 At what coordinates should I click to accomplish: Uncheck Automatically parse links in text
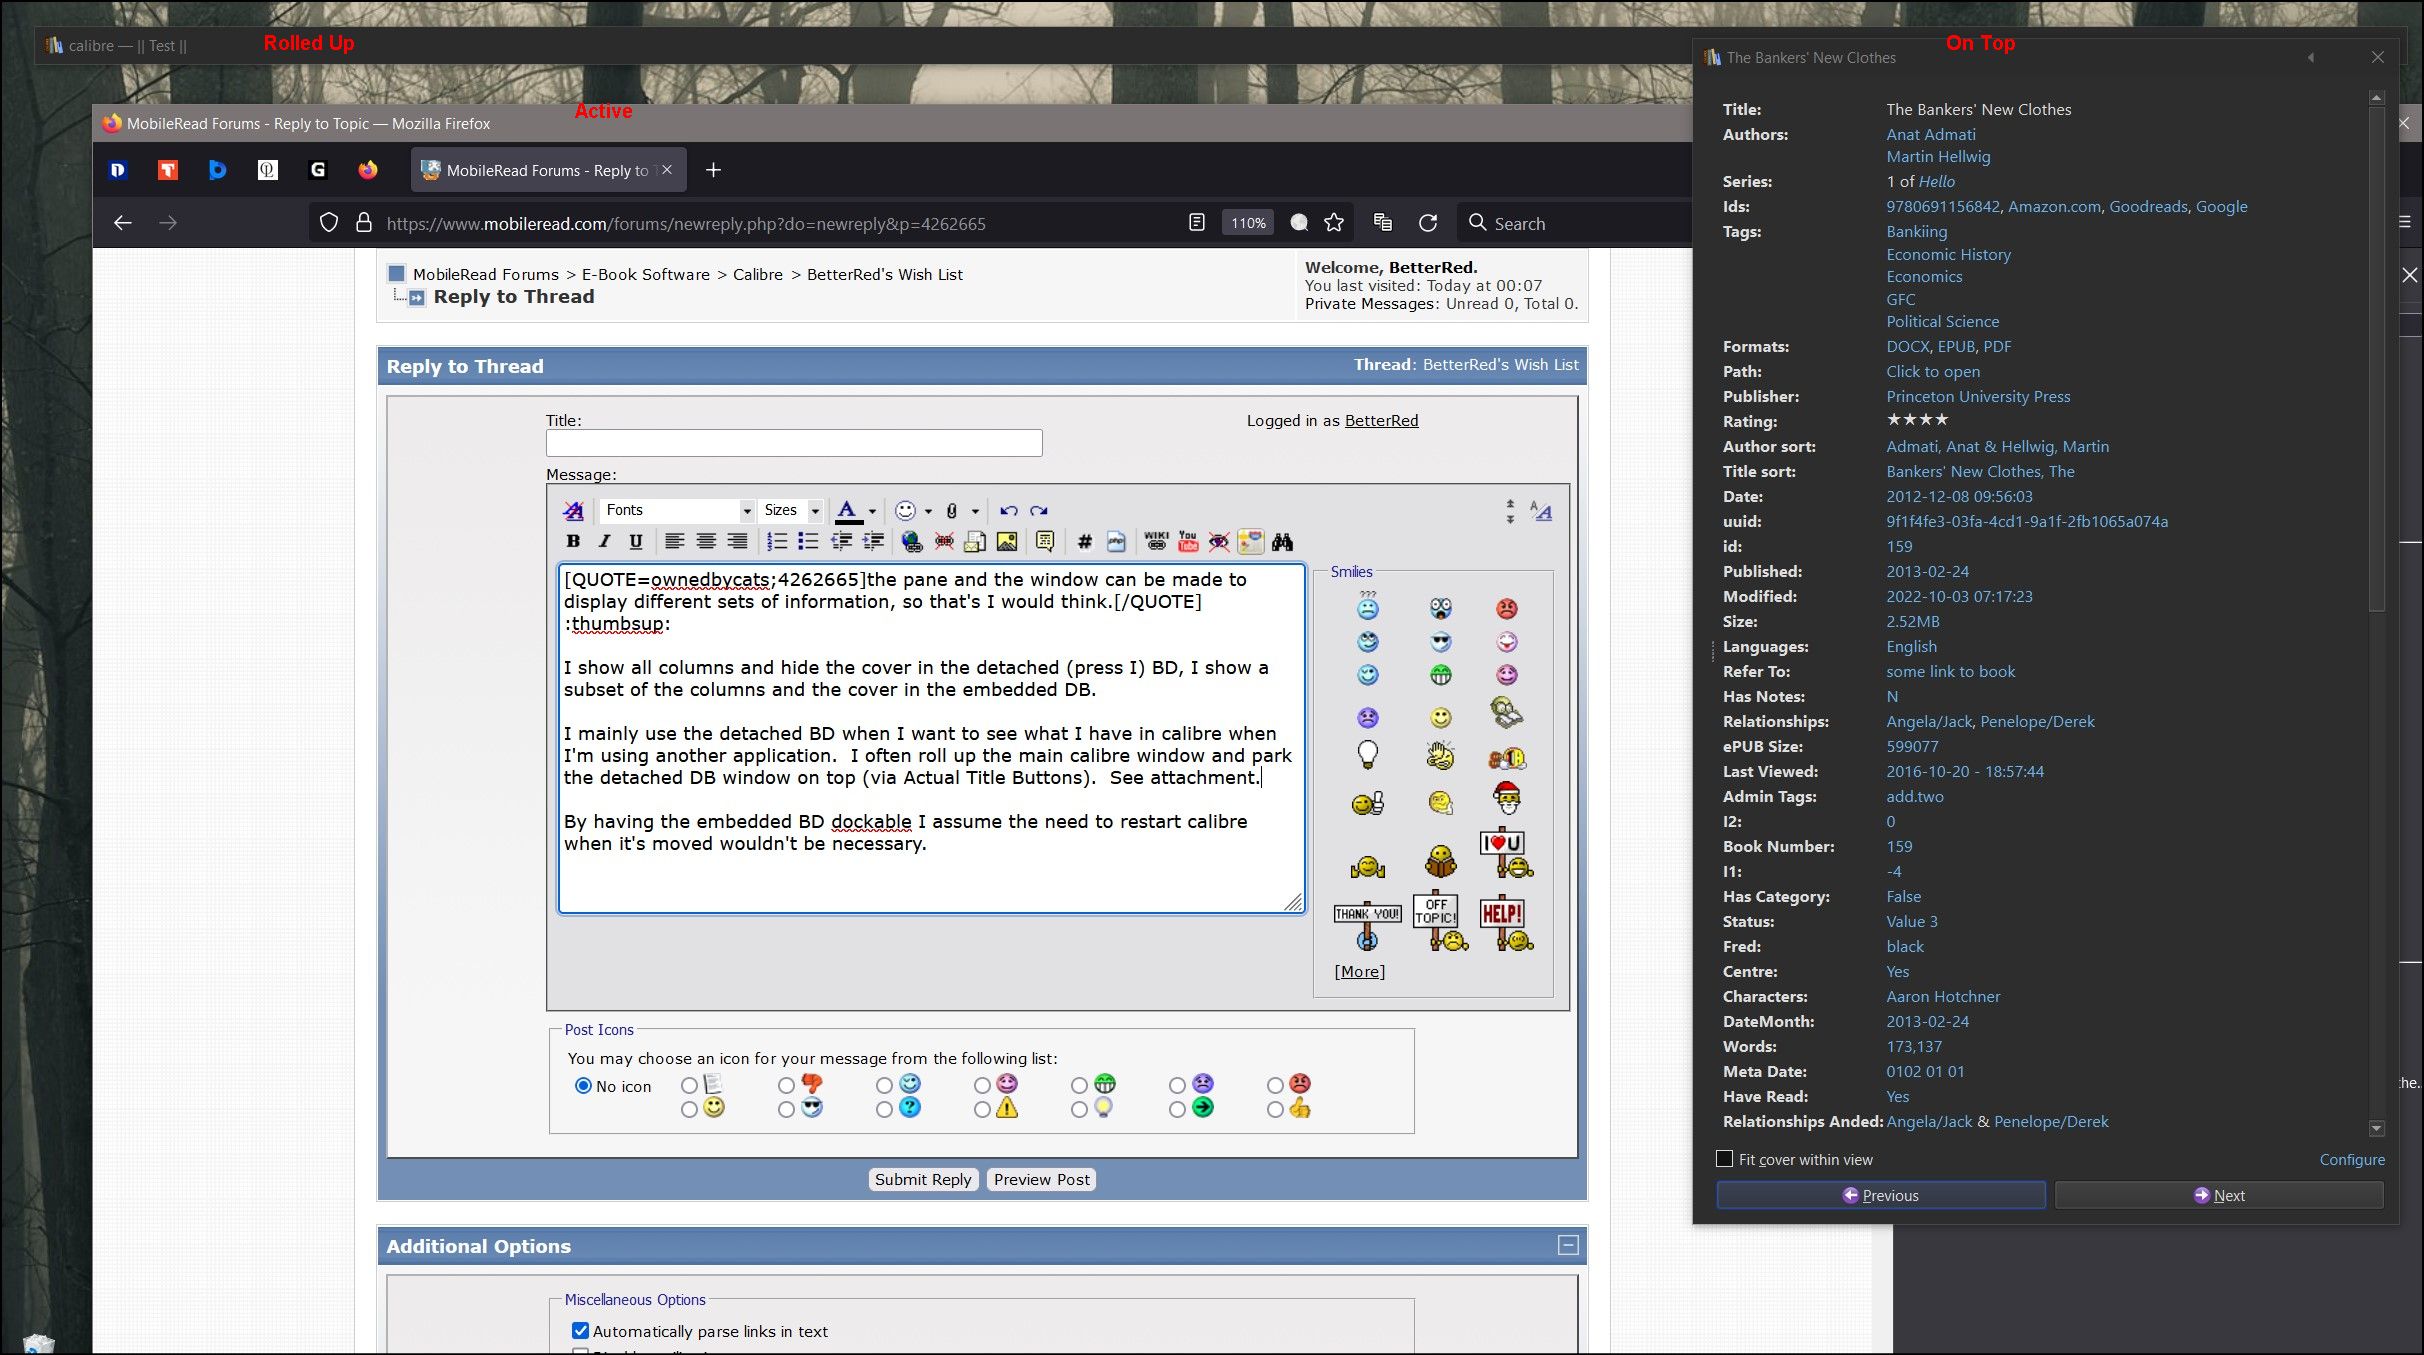pyautogui.click(x=580, y=1331)
